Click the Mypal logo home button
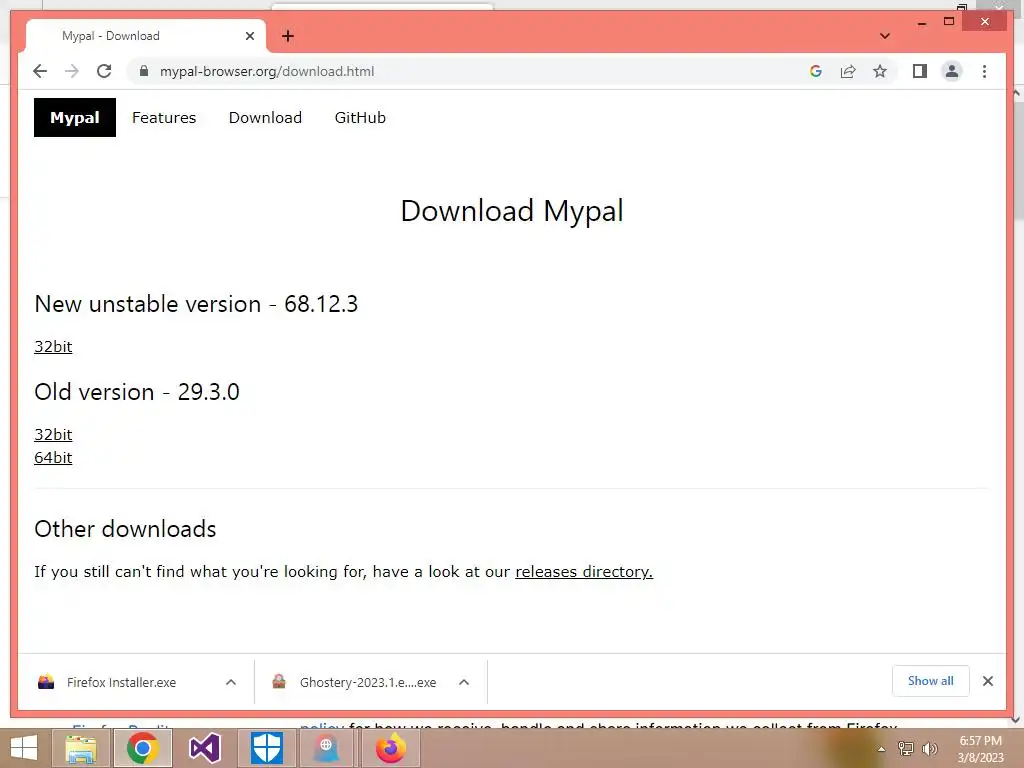Screen dimensions: 1024x768 click(75, 118)
